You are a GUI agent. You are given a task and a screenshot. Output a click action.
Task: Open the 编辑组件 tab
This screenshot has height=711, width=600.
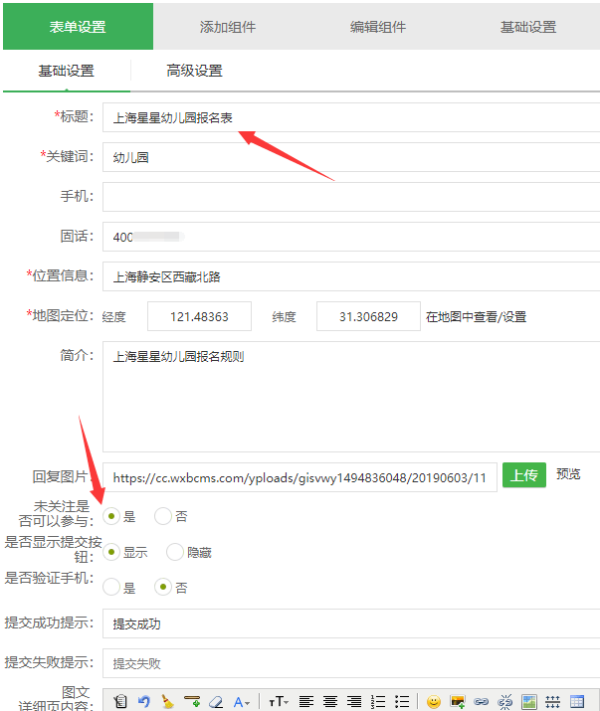point(378,26)
